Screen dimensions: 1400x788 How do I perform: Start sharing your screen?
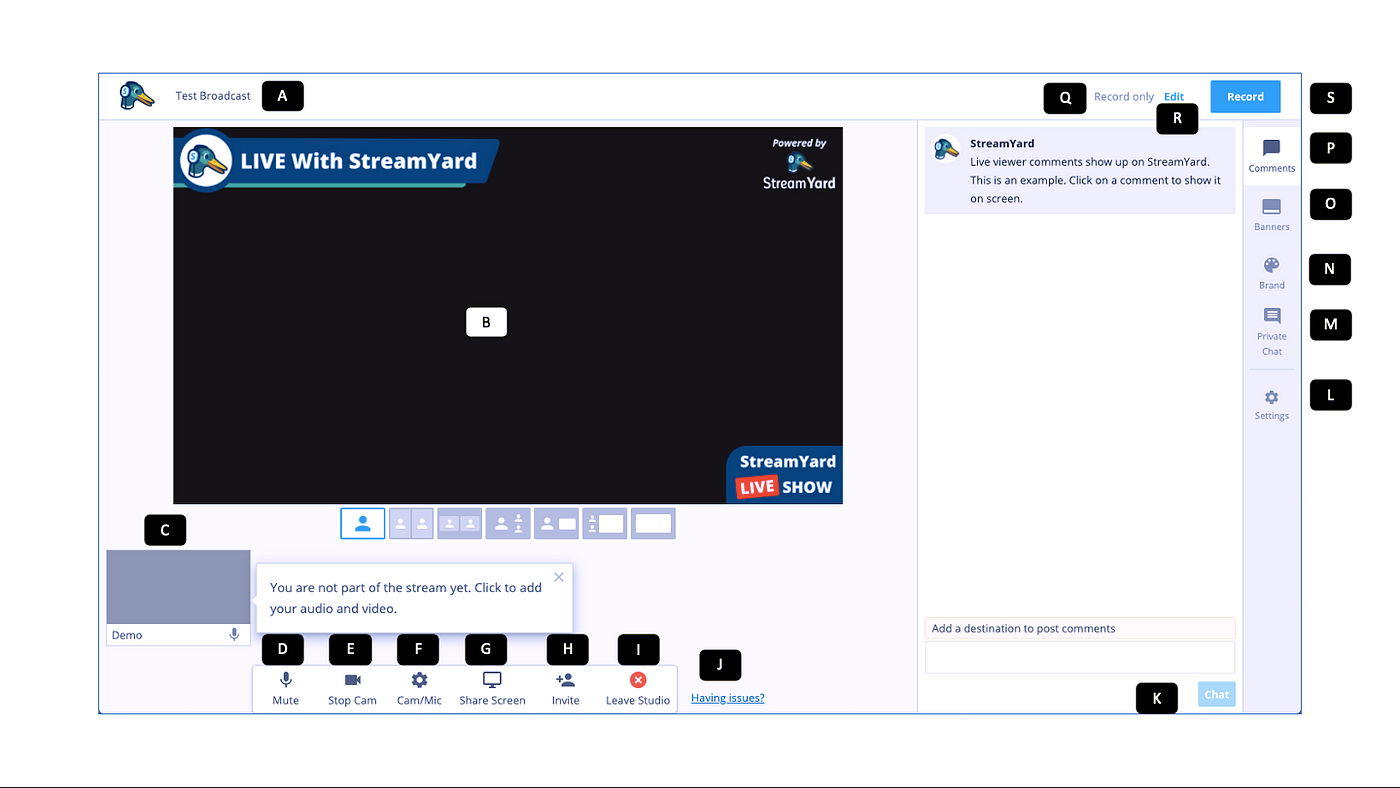(x=492, y=689)
